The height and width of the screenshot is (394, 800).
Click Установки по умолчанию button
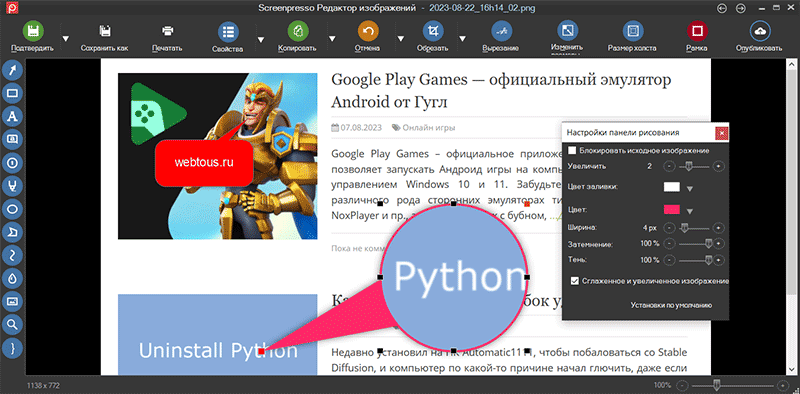[x=671, y=305]
